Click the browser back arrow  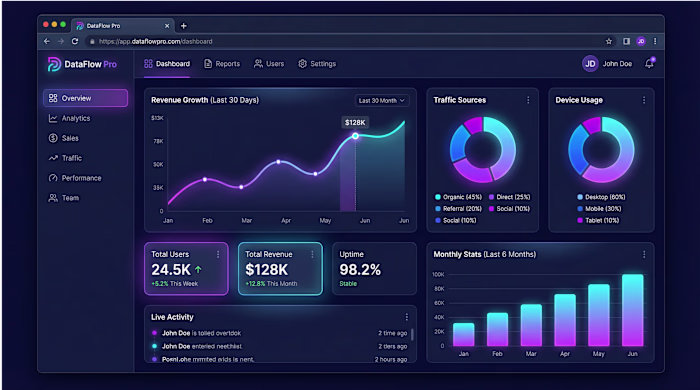47,41
